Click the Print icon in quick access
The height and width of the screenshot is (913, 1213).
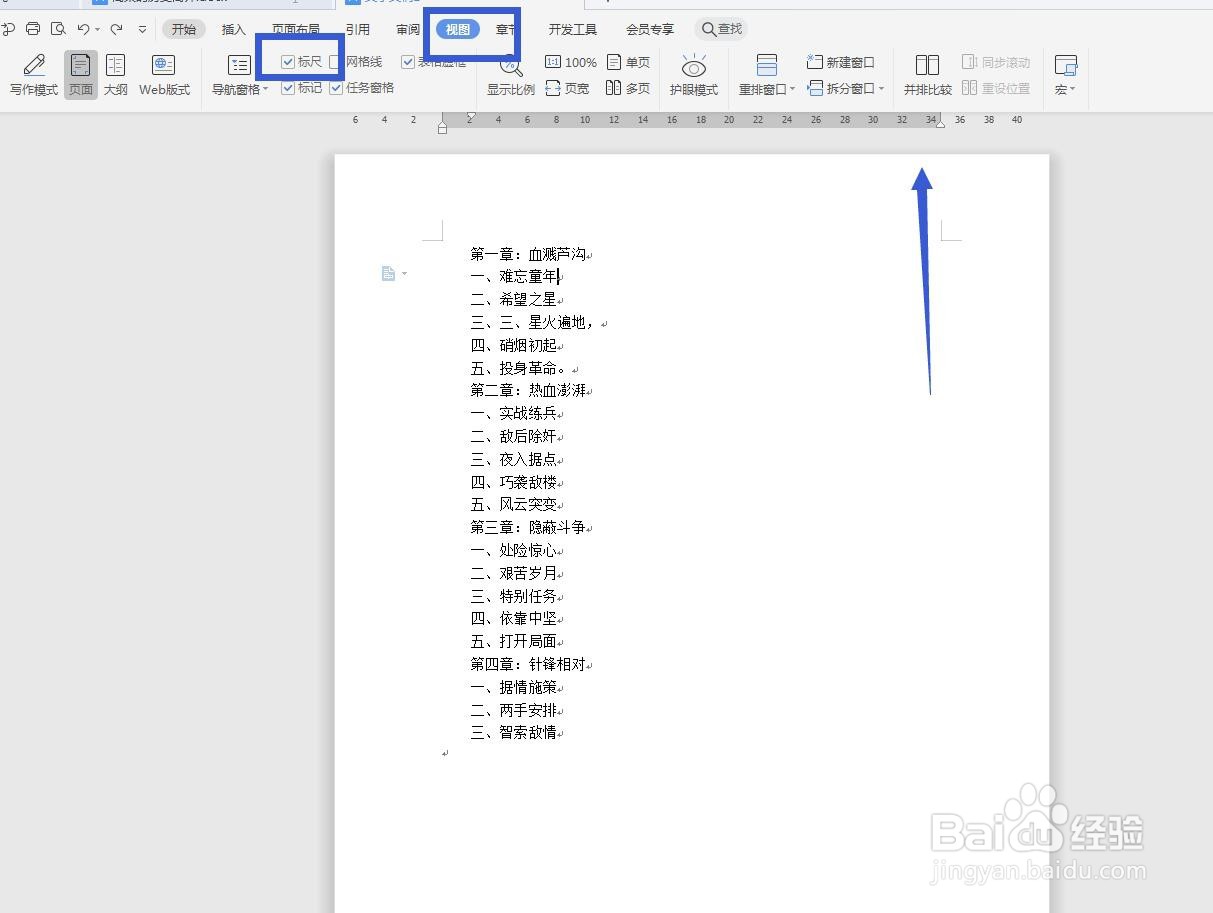point(33,29)
